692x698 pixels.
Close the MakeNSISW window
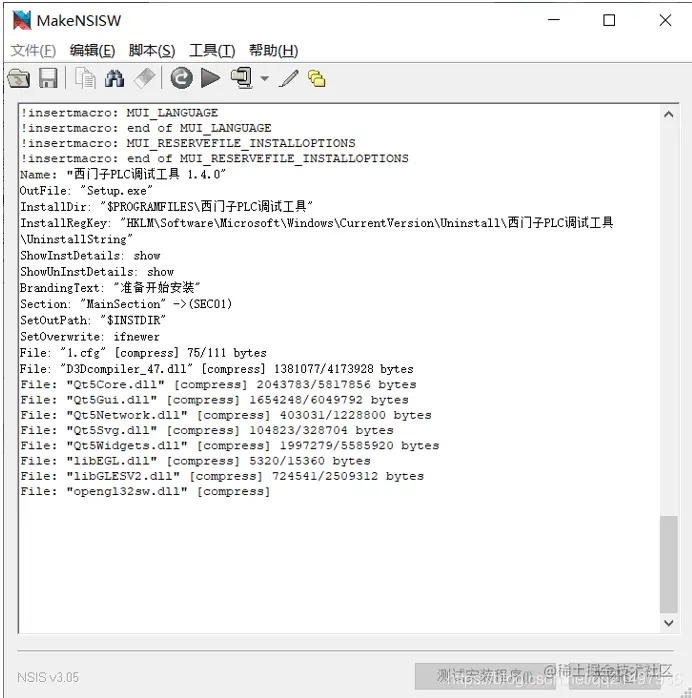pos(665,20)
